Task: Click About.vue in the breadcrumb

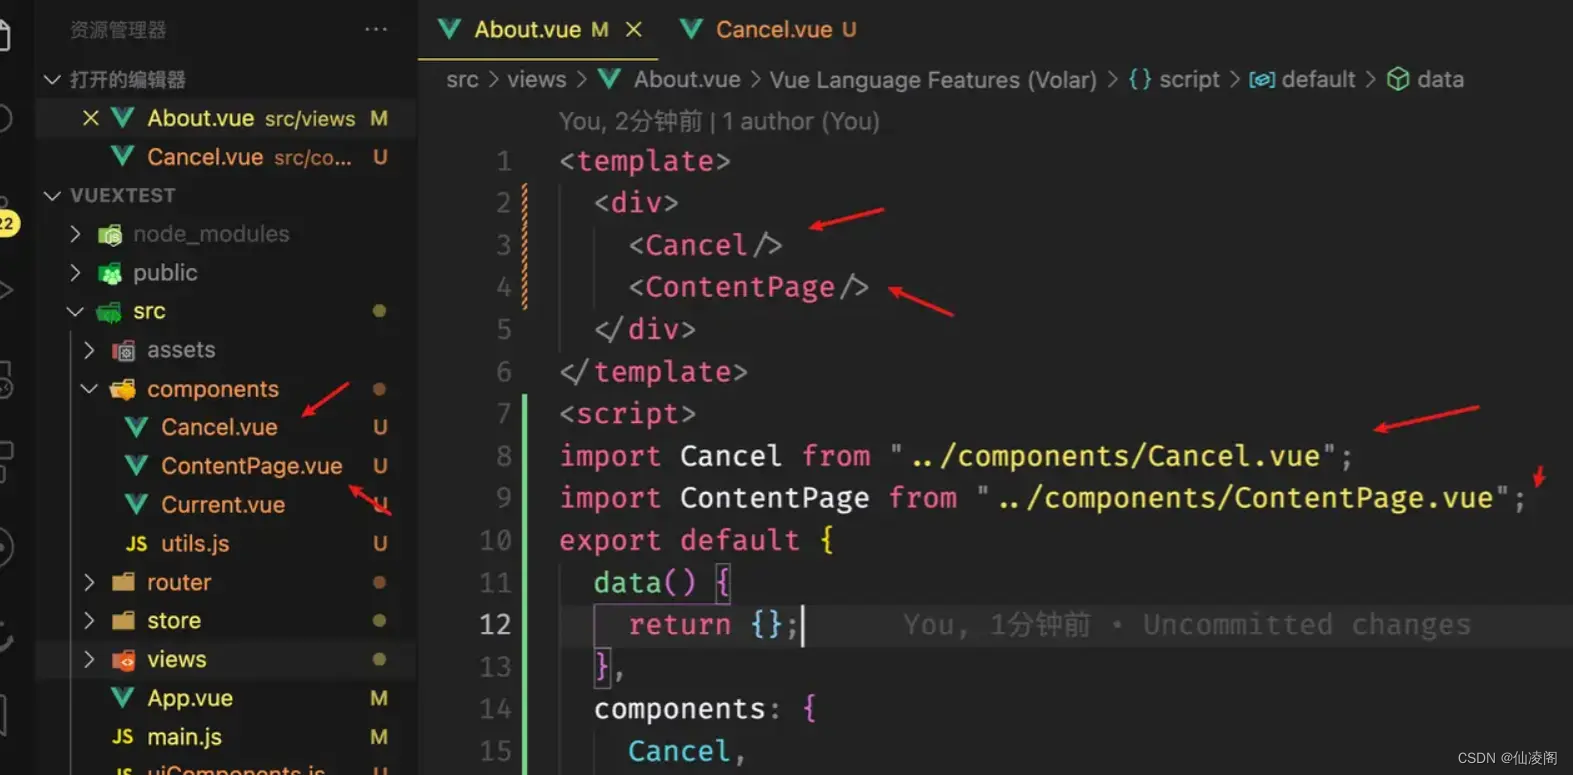Action: [687, 79]
